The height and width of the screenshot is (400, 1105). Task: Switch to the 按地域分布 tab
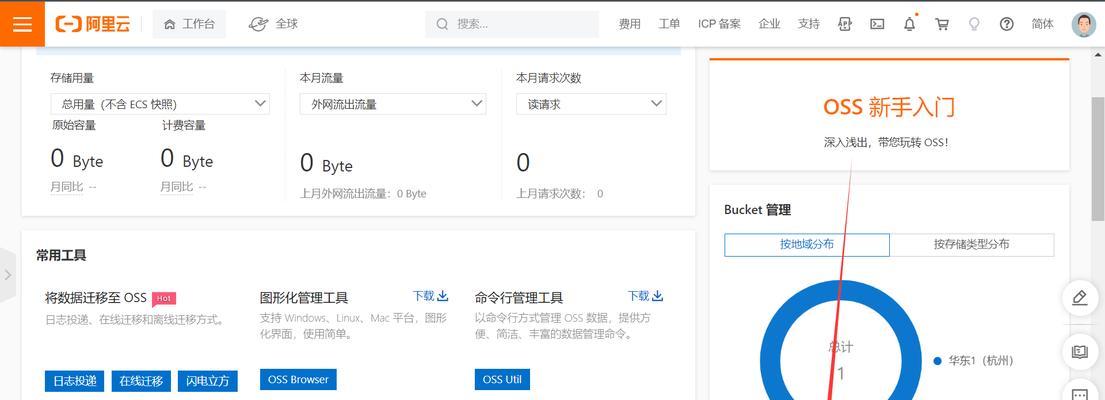click(x=807, y=244)
